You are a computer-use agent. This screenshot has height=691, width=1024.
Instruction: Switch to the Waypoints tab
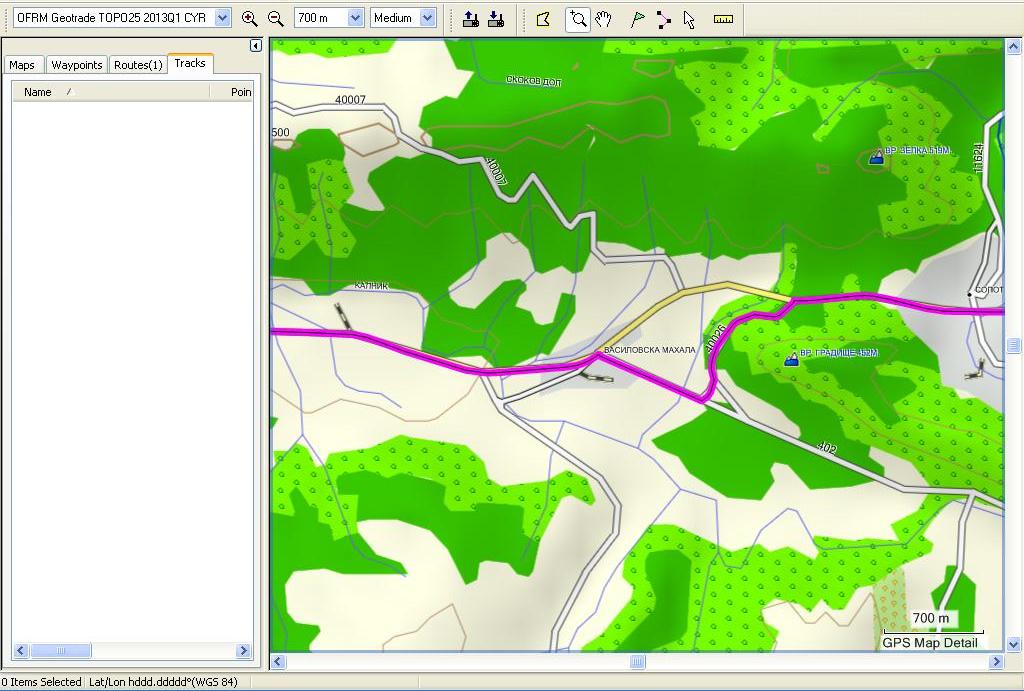pos(76,65)
